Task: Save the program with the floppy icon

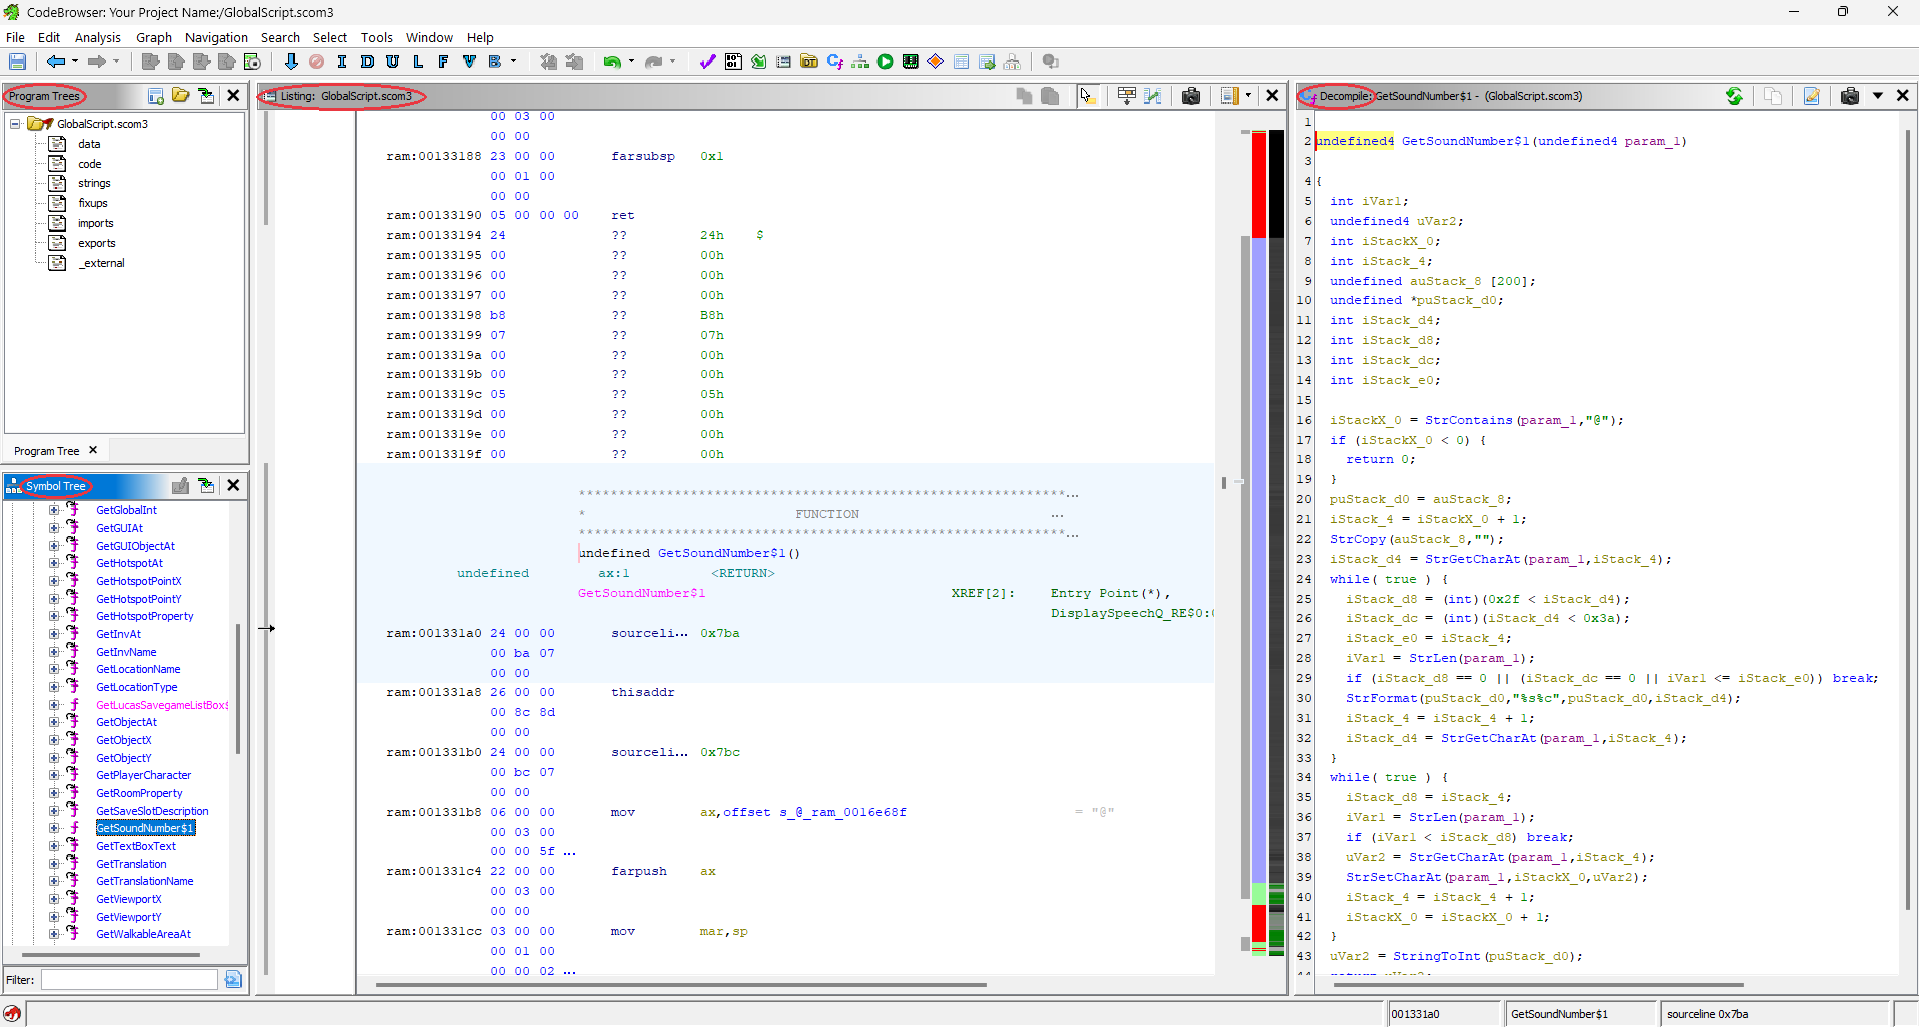Action: [x=17, y=62]
